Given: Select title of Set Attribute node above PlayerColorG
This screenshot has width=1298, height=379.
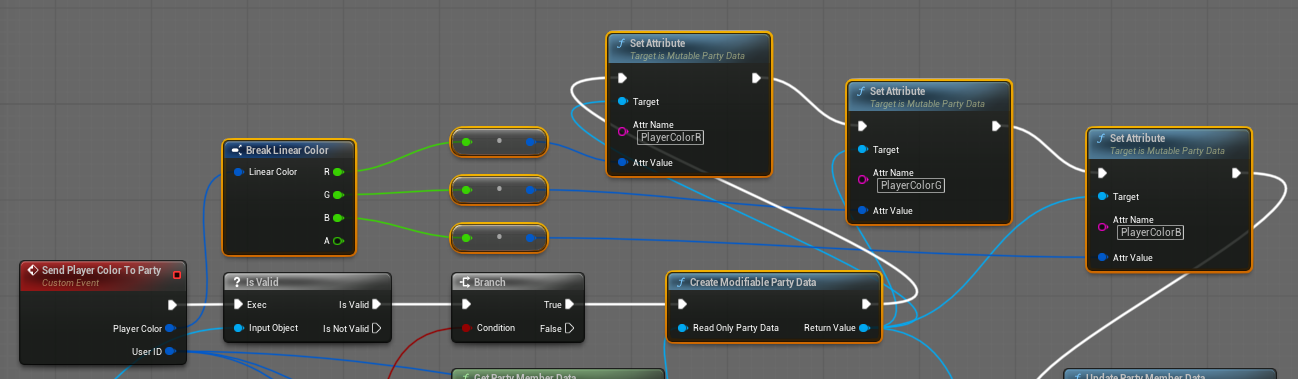Looking at the screenshot, I should click(897, 91).
